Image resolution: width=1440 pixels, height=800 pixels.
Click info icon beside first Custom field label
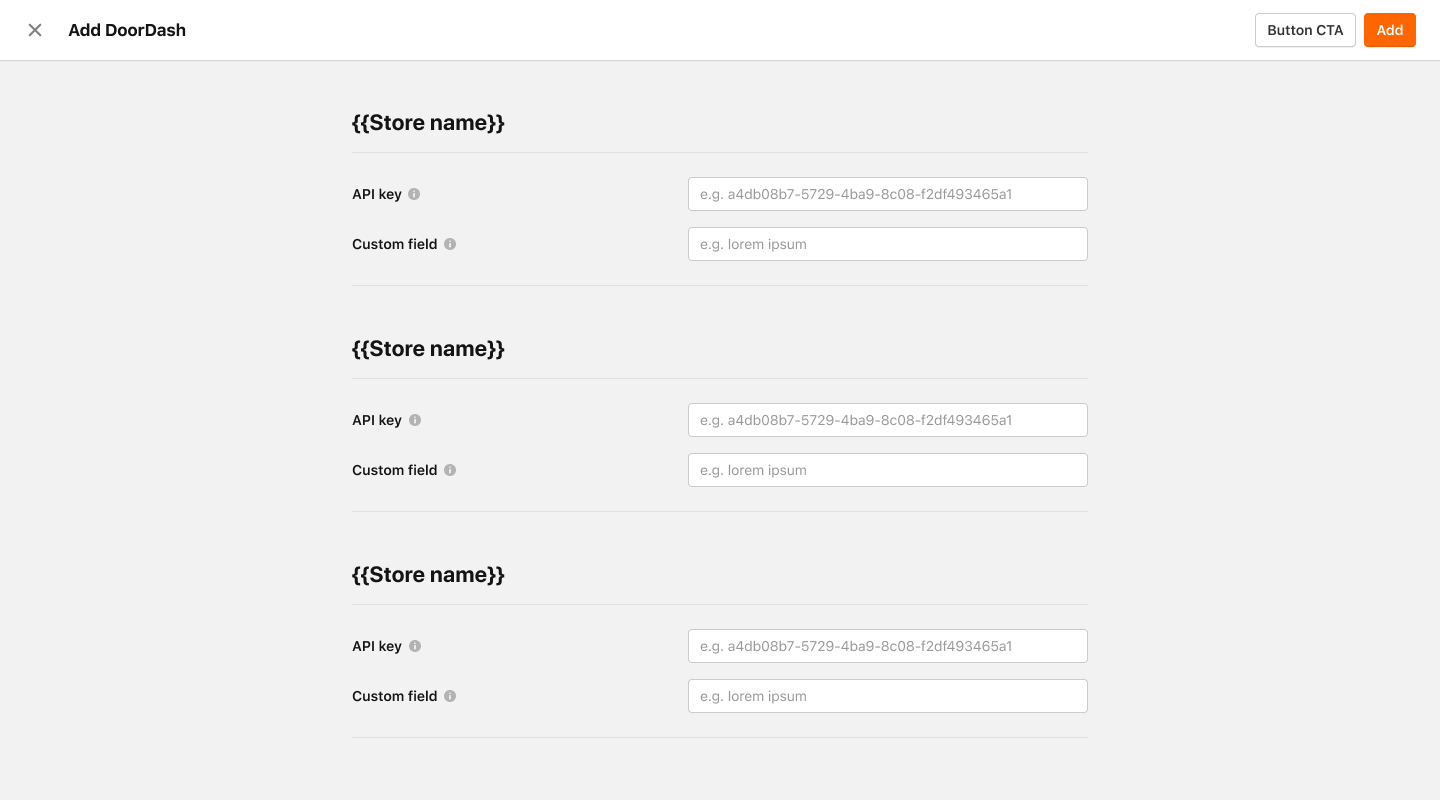click(x=450, y=244)
